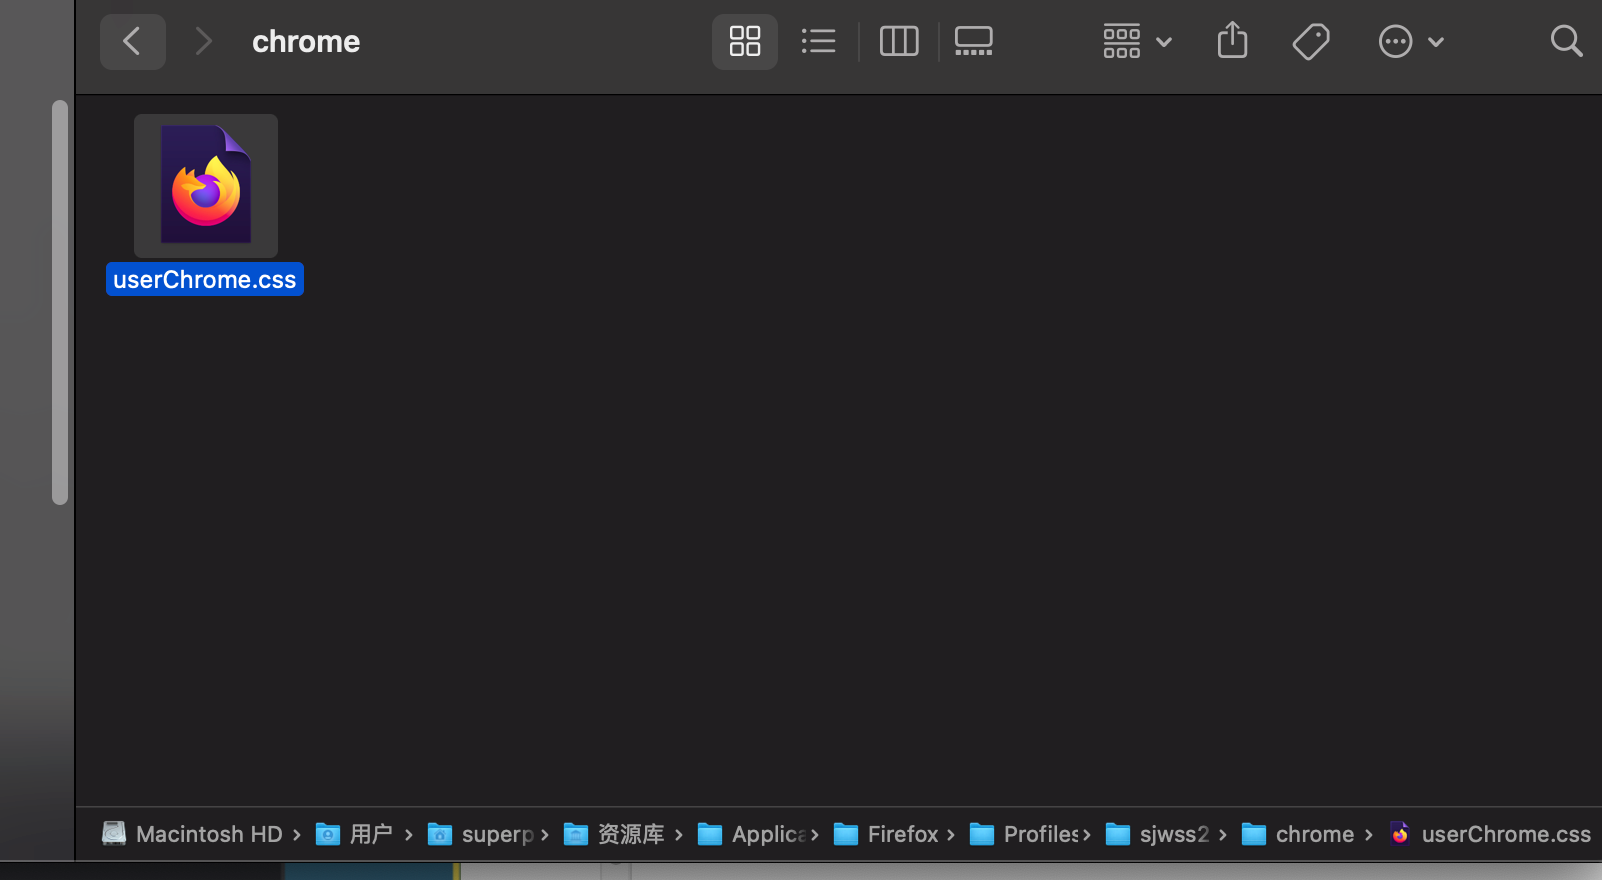Screen dimensions: 1602x880
Task: Click the chrome window title
Action: [306, 41]
